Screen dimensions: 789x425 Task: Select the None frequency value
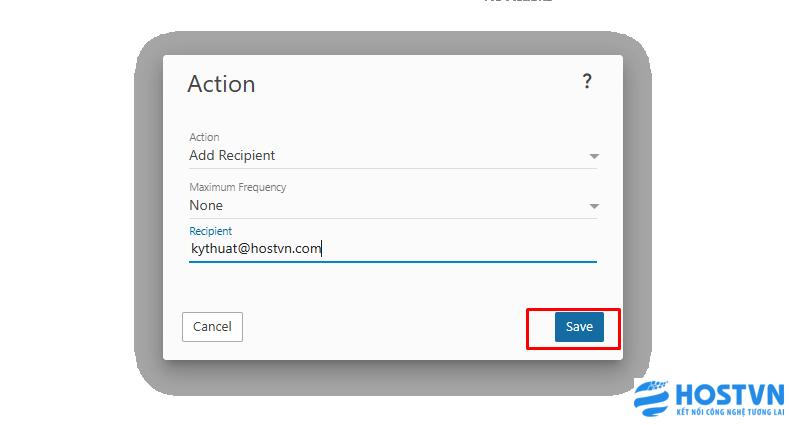pos(206,205)
